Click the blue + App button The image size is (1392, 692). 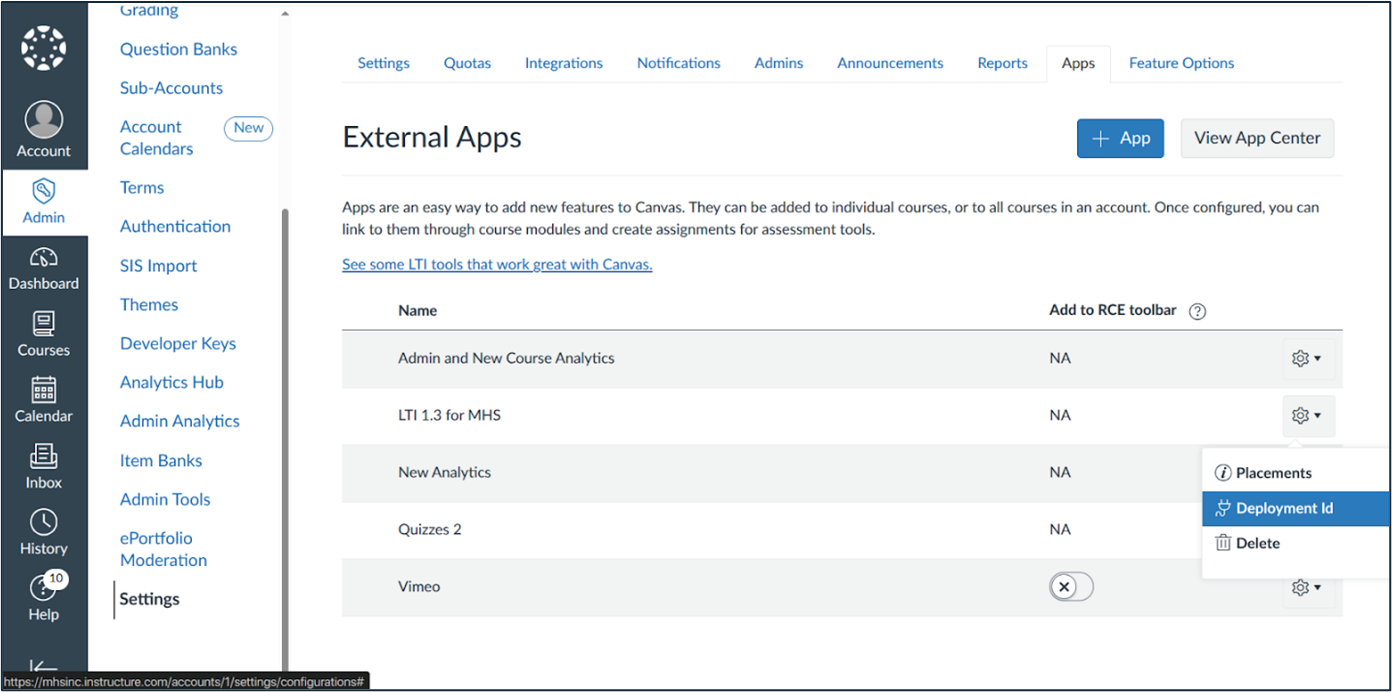pyautogui.click(x=1120, y=138)
